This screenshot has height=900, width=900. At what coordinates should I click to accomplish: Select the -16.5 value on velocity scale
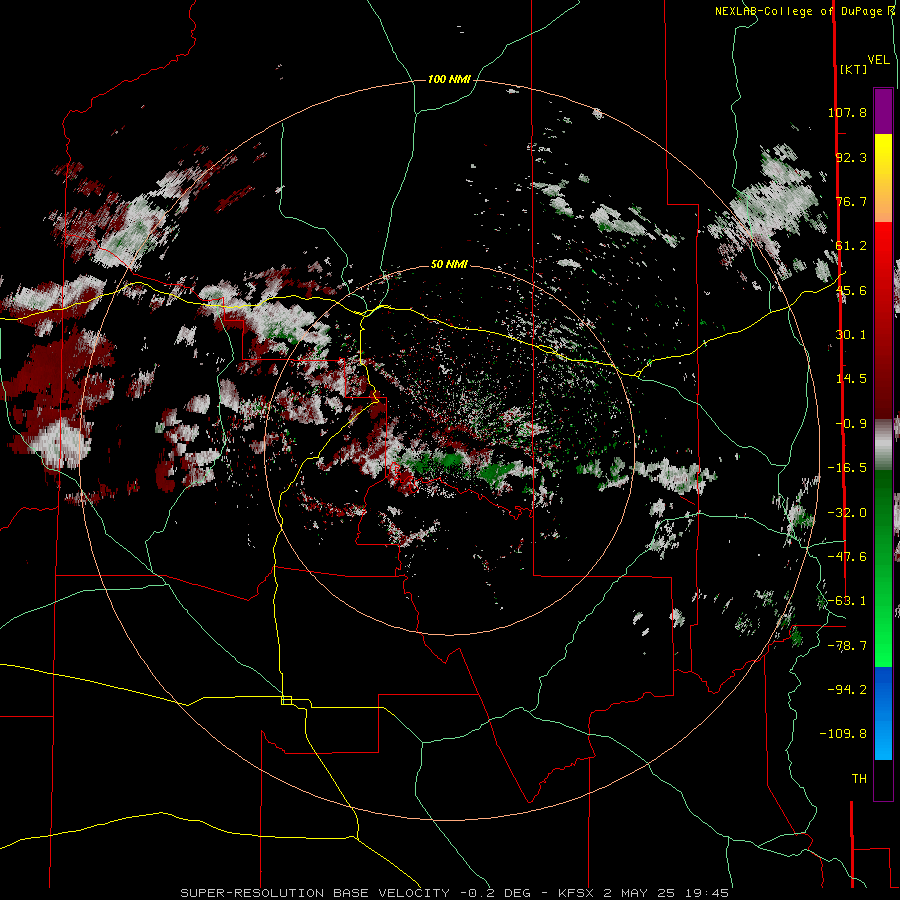[x=847, y=468]
